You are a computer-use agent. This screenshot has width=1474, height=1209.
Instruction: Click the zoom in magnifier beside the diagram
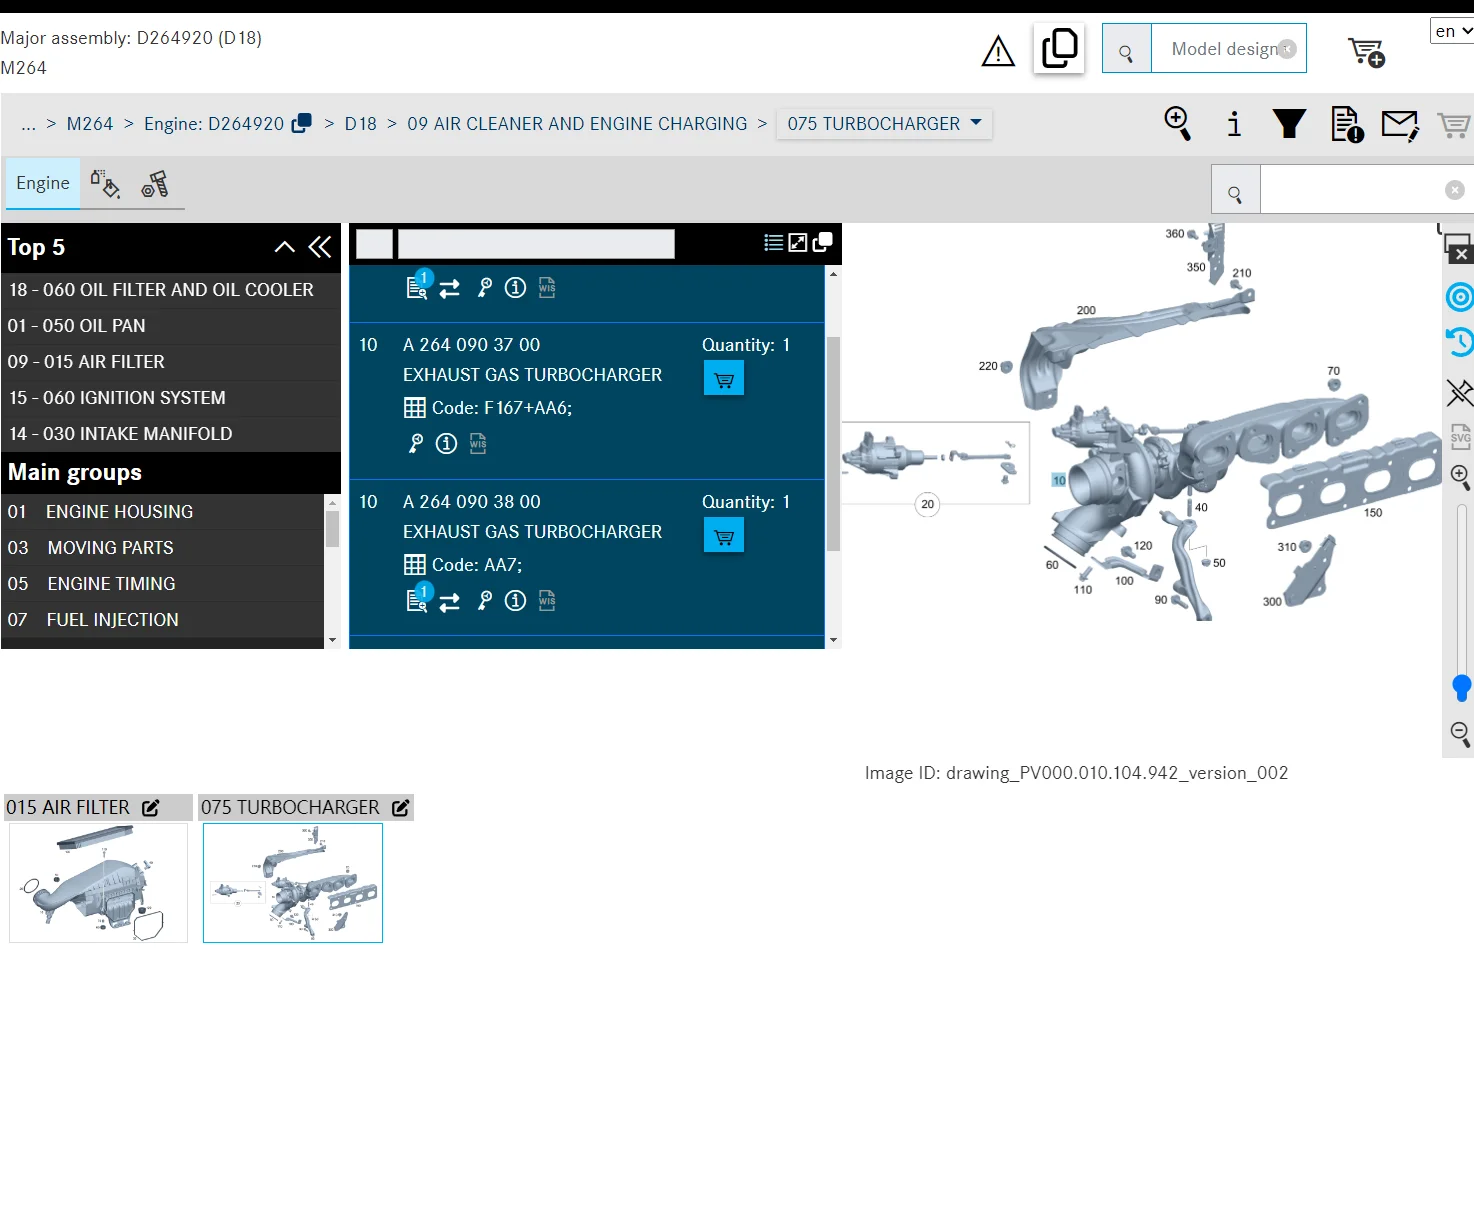pyautogui.click(x=1461, y=477)
